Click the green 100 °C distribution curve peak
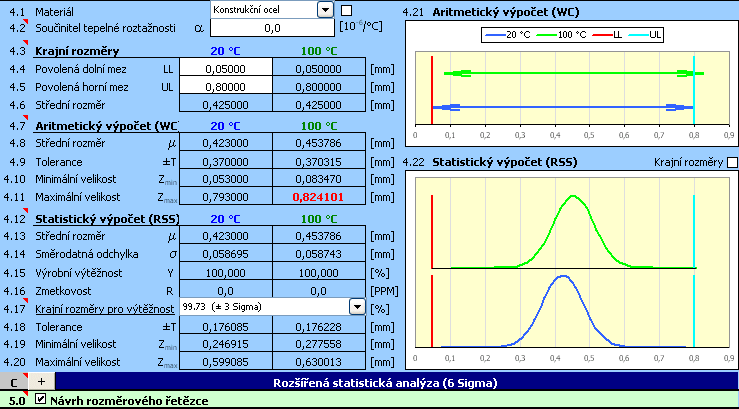Image resolution: width=739 pixels, height=409 pixels. pyautogui.click(x=573, y=196)
